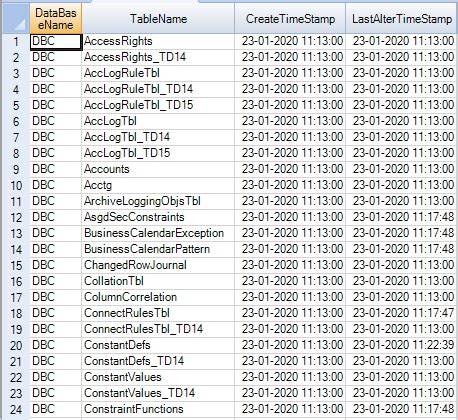Select row header number 18
Viewport: 458px width, 420px height.
click(16, 313)
